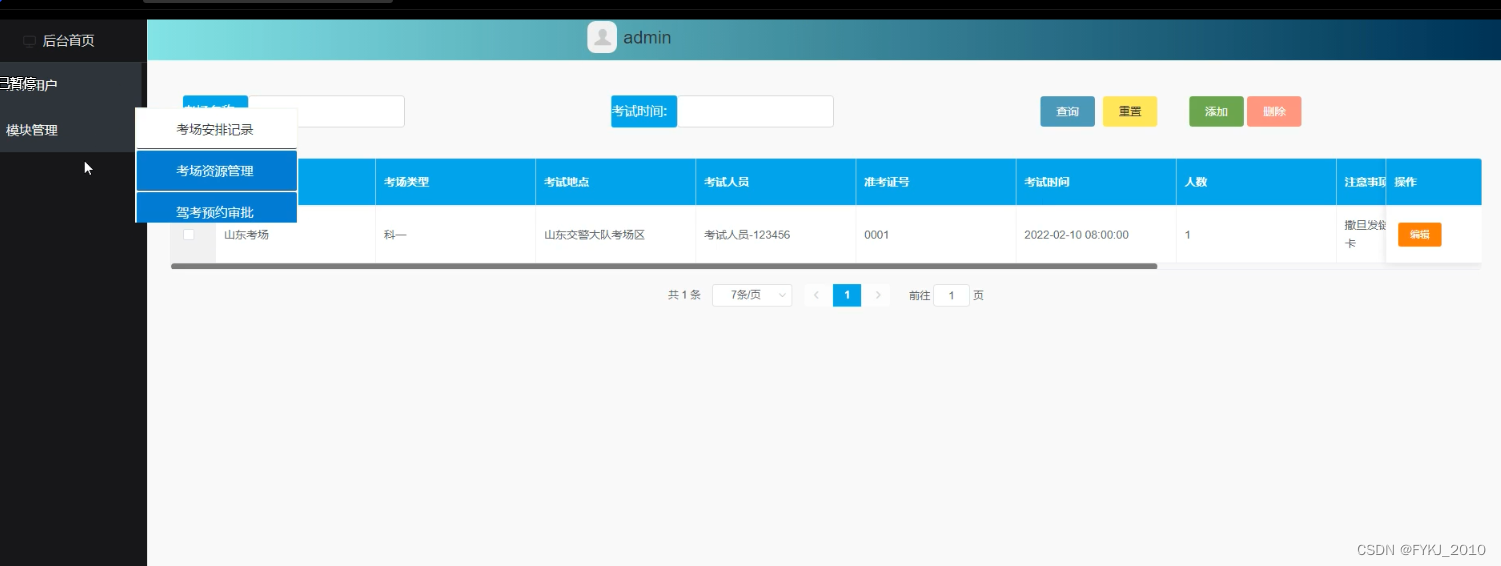Click the 考试时间: blue field label
Image resolution: width=1501 pixels, height=566 pixels.
644,111
